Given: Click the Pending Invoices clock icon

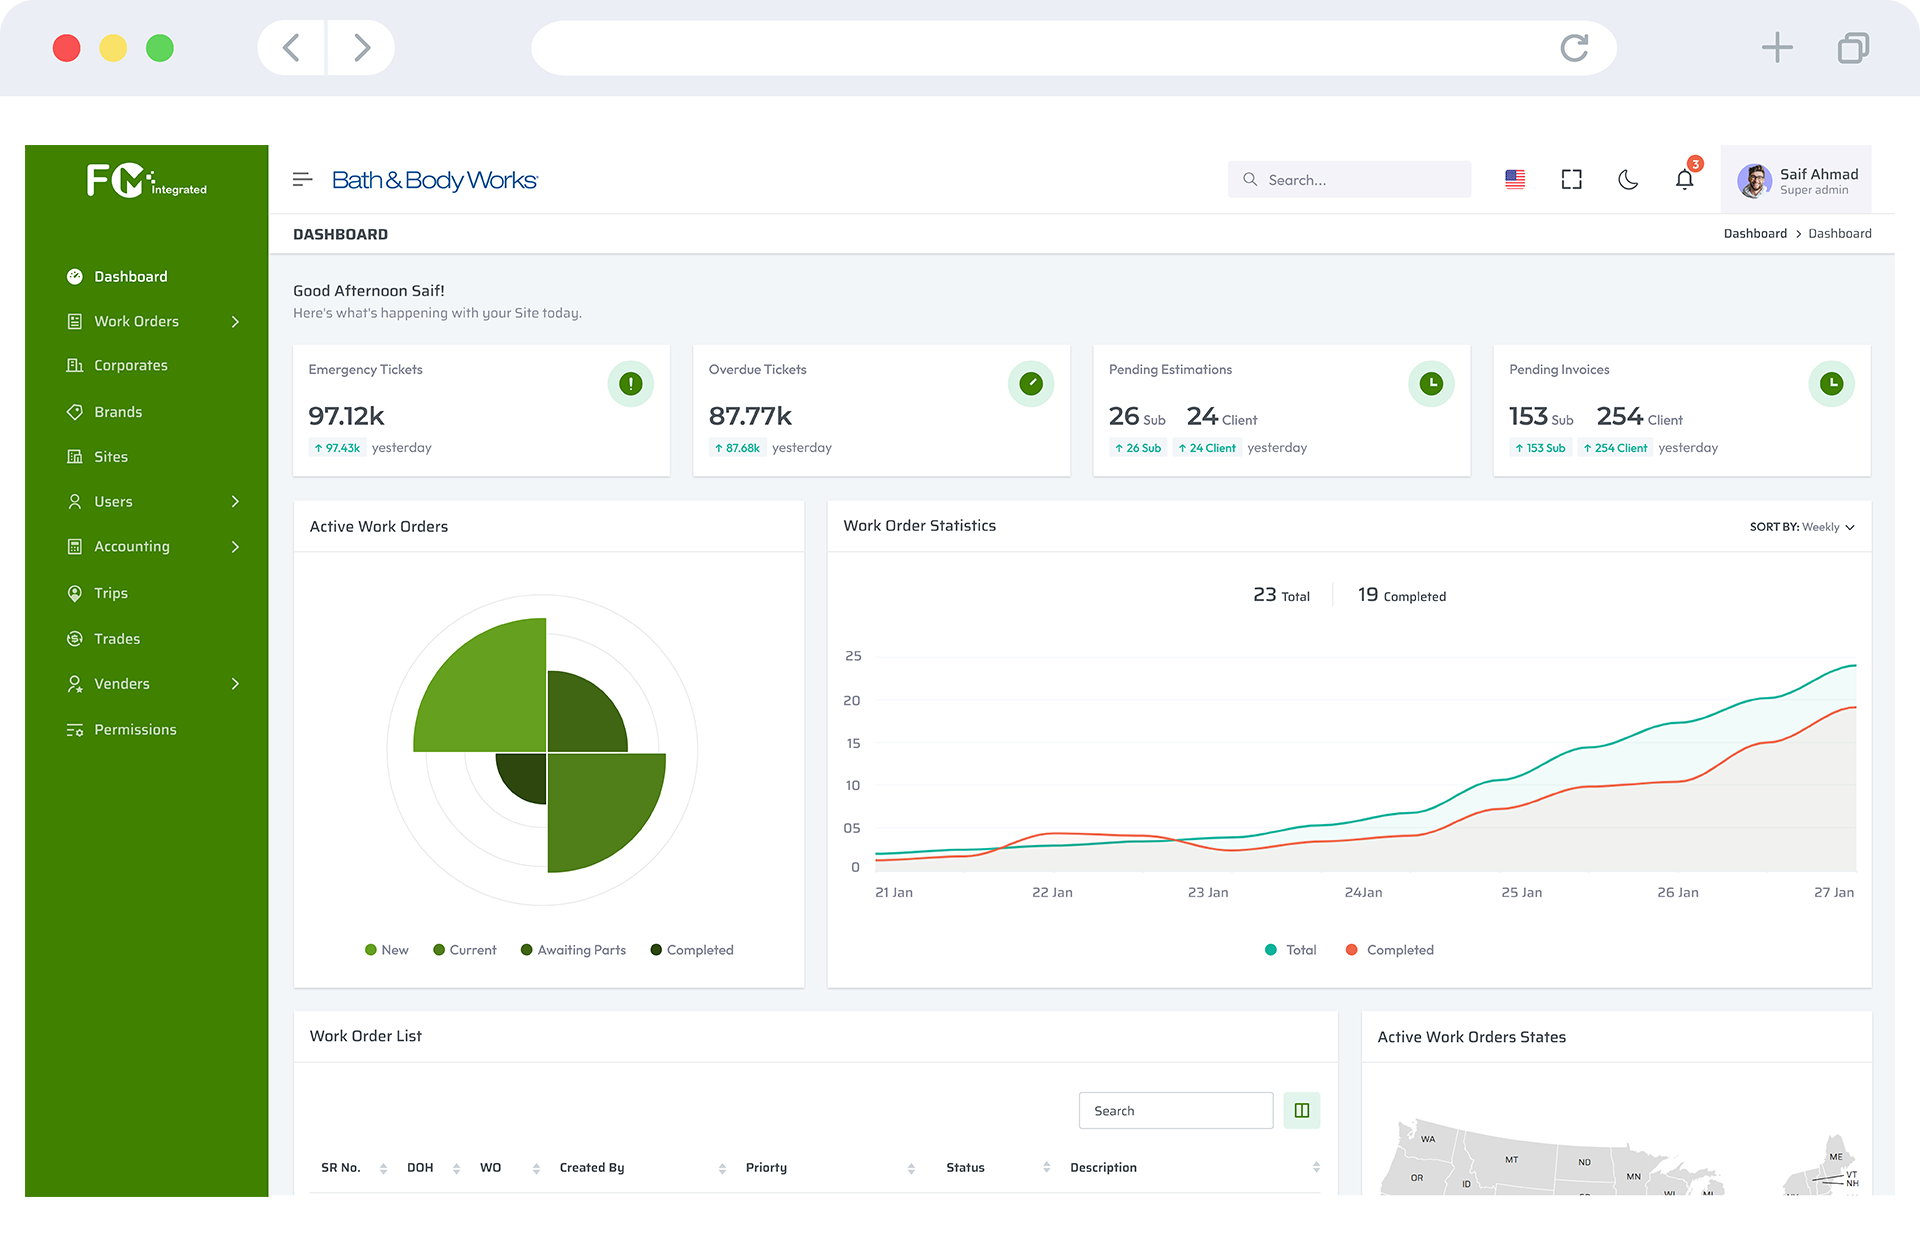Looking at the screenshot, I should point(1831,383).
